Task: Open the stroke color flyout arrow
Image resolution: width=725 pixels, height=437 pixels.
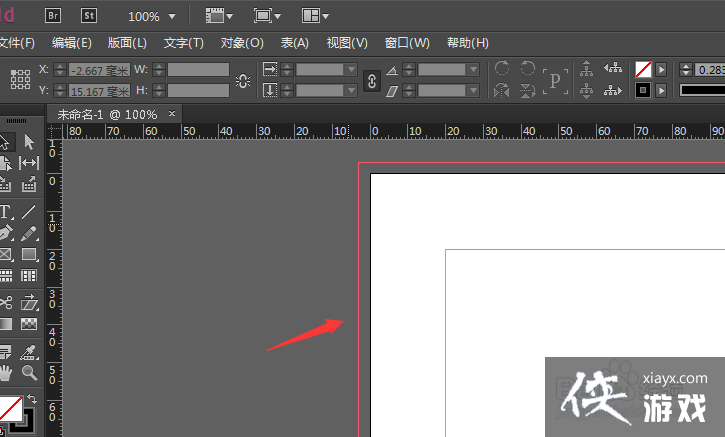Action: coord(661,90)
